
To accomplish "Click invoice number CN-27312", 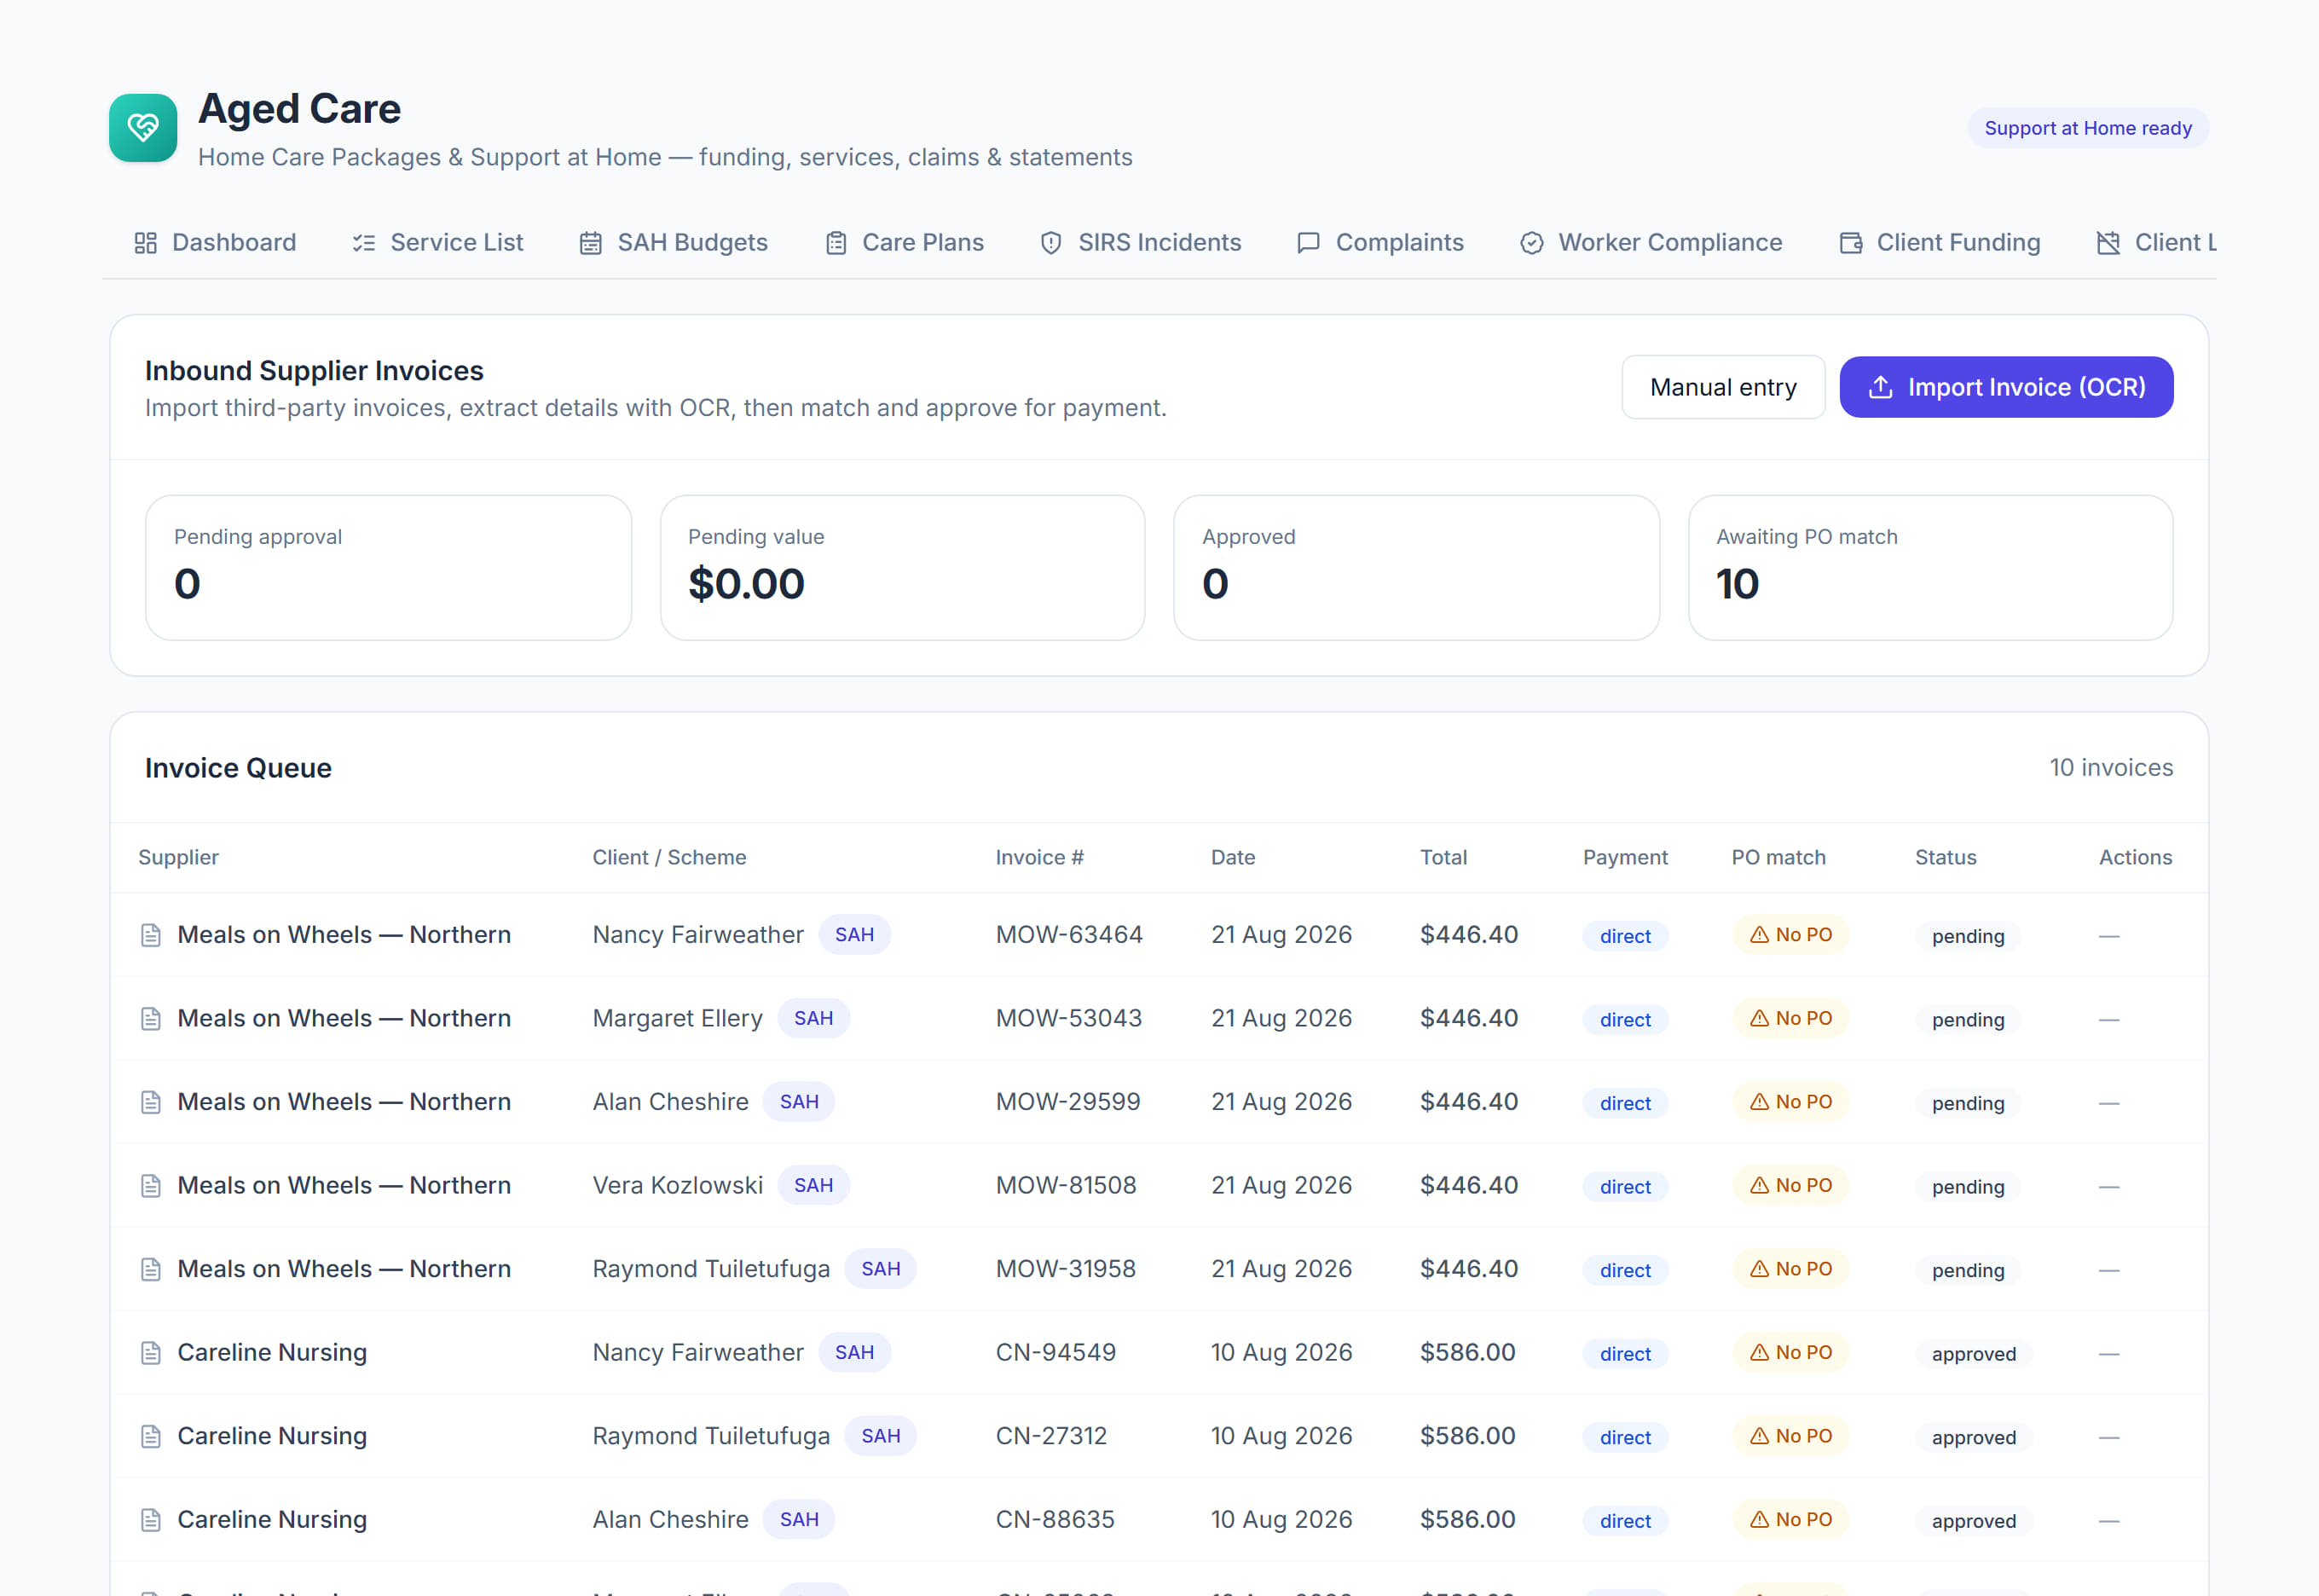I will coord(1052,1436).
